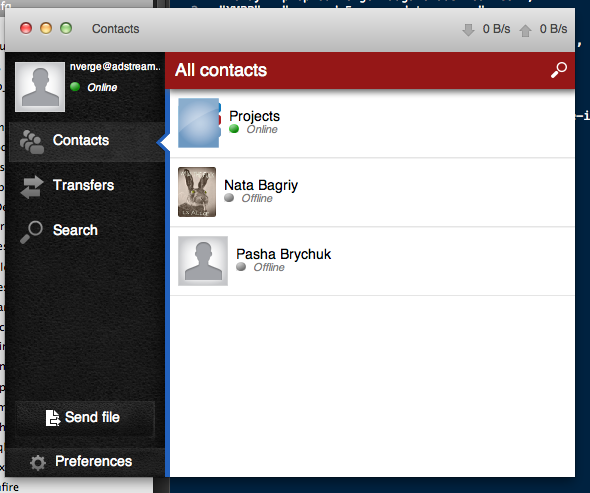This screenshot has height=493, width=590.
Task: Open Preferences
Action: (x=85, y=462)
